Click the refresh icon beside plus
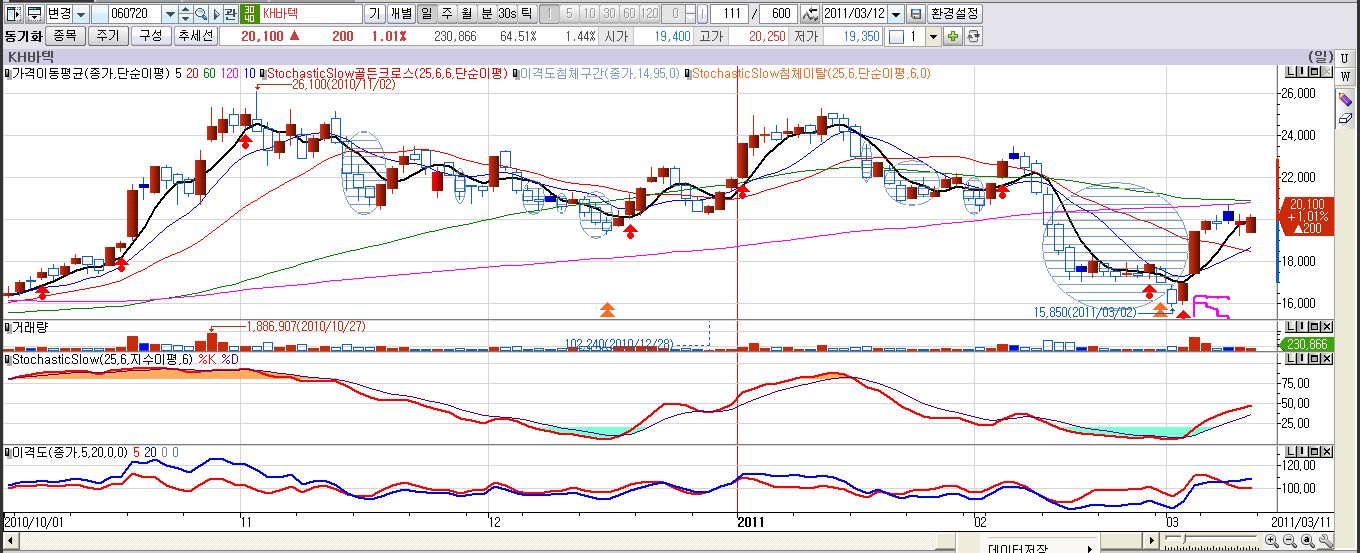The image size is (1360, 553). [x=973, y=36]
